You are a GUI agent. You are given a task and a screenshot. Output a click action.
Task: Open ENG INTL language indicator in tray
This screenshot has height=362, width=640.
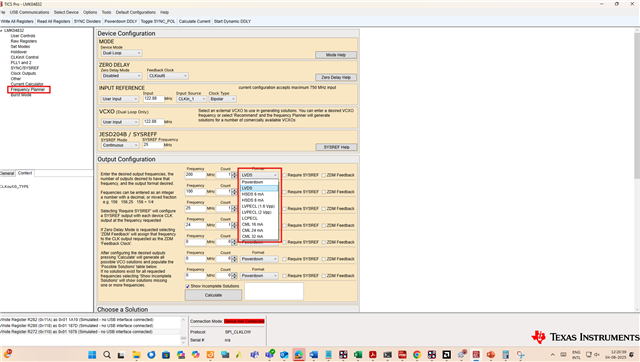pyautogui.click(x=576, y=355)
